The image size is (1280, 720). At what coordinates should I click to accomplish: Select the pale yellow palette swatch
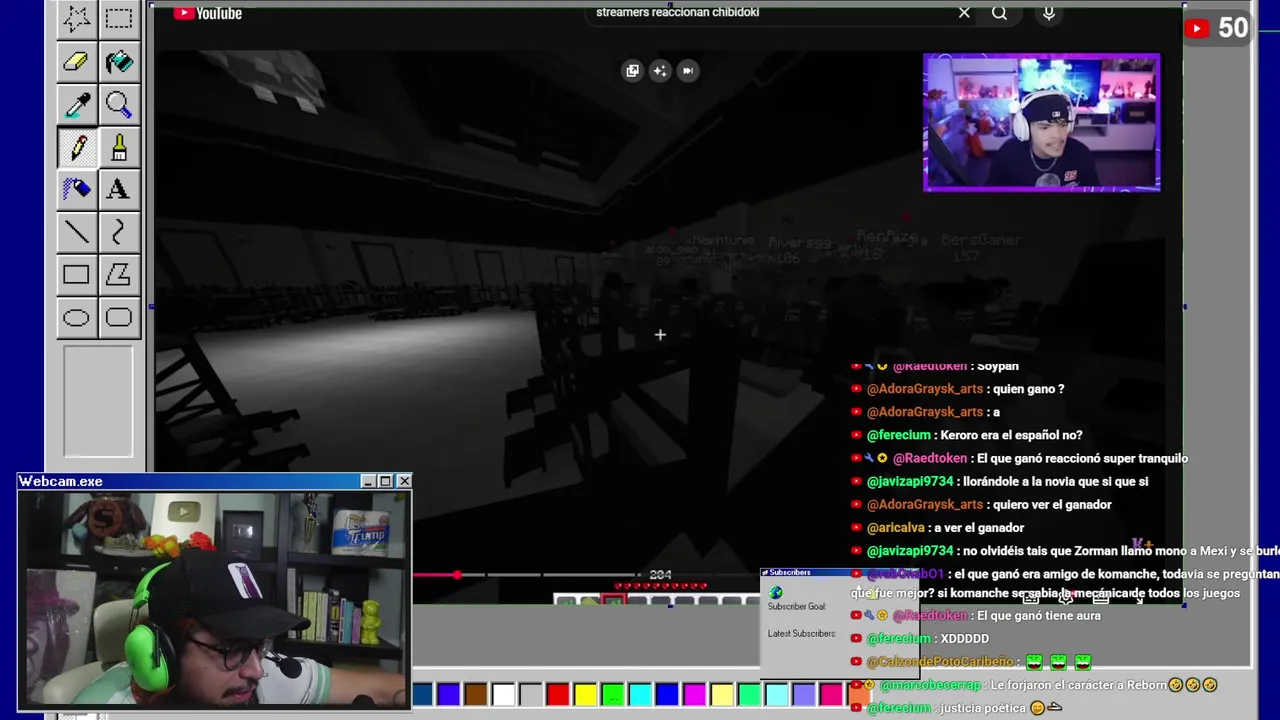coord(721,694)
